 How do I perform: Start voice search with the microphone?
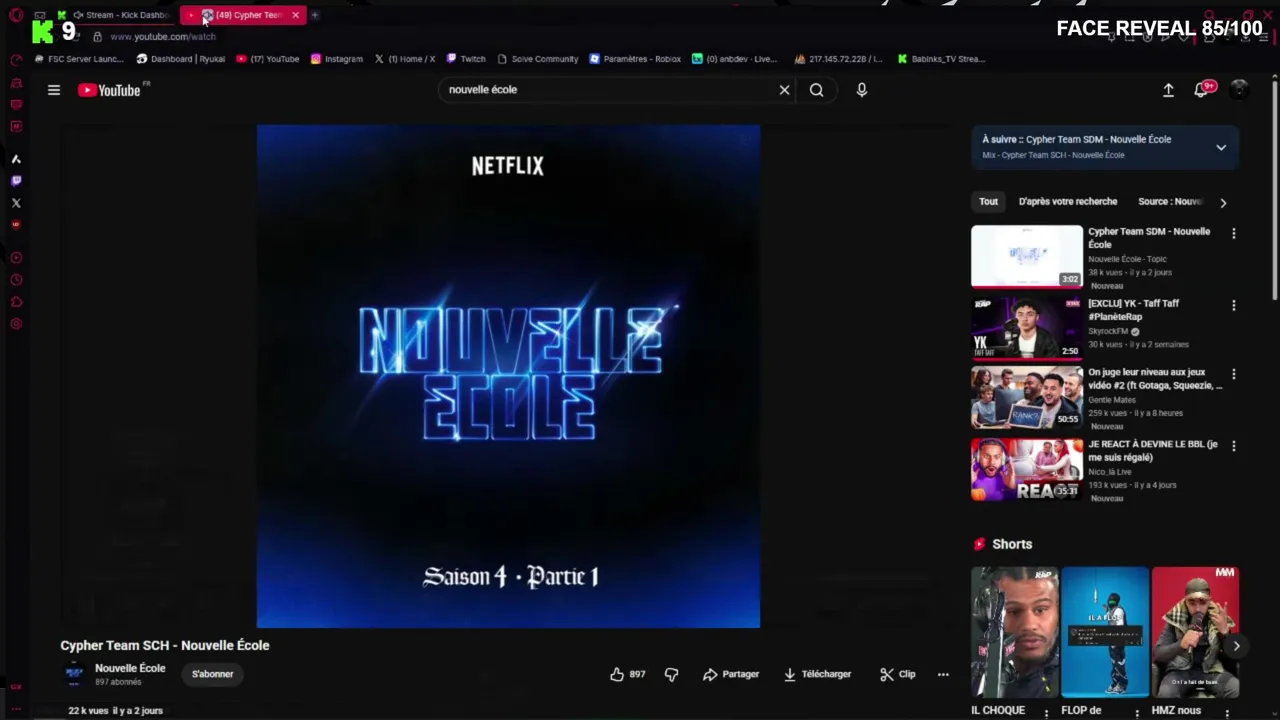[862, 90]
